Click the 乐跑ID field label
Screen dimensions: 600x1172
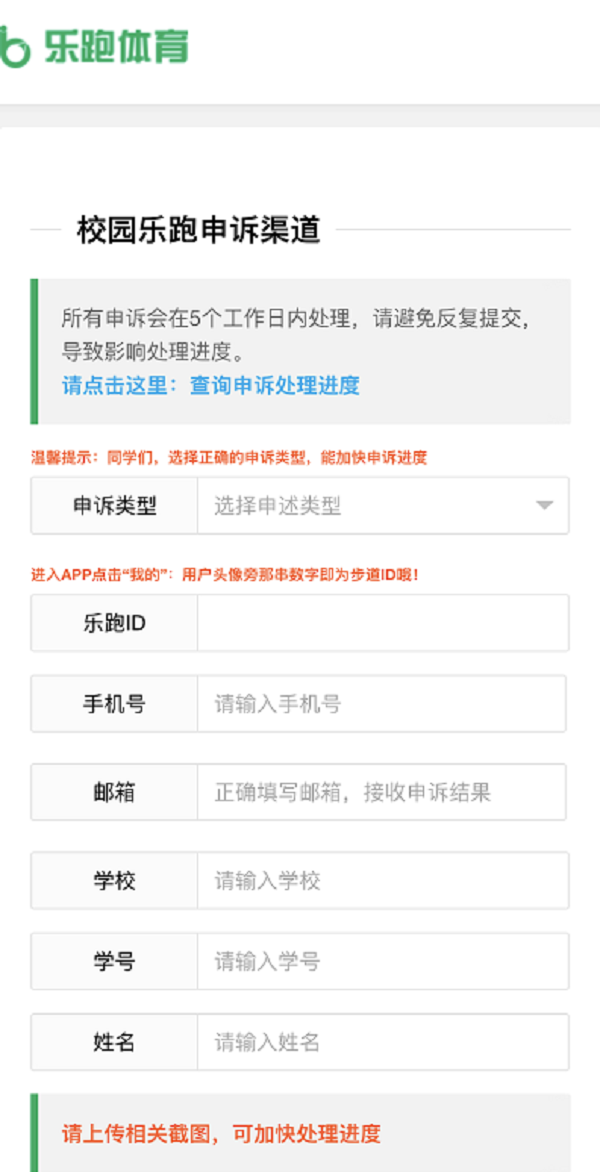[x=114, y=623]
